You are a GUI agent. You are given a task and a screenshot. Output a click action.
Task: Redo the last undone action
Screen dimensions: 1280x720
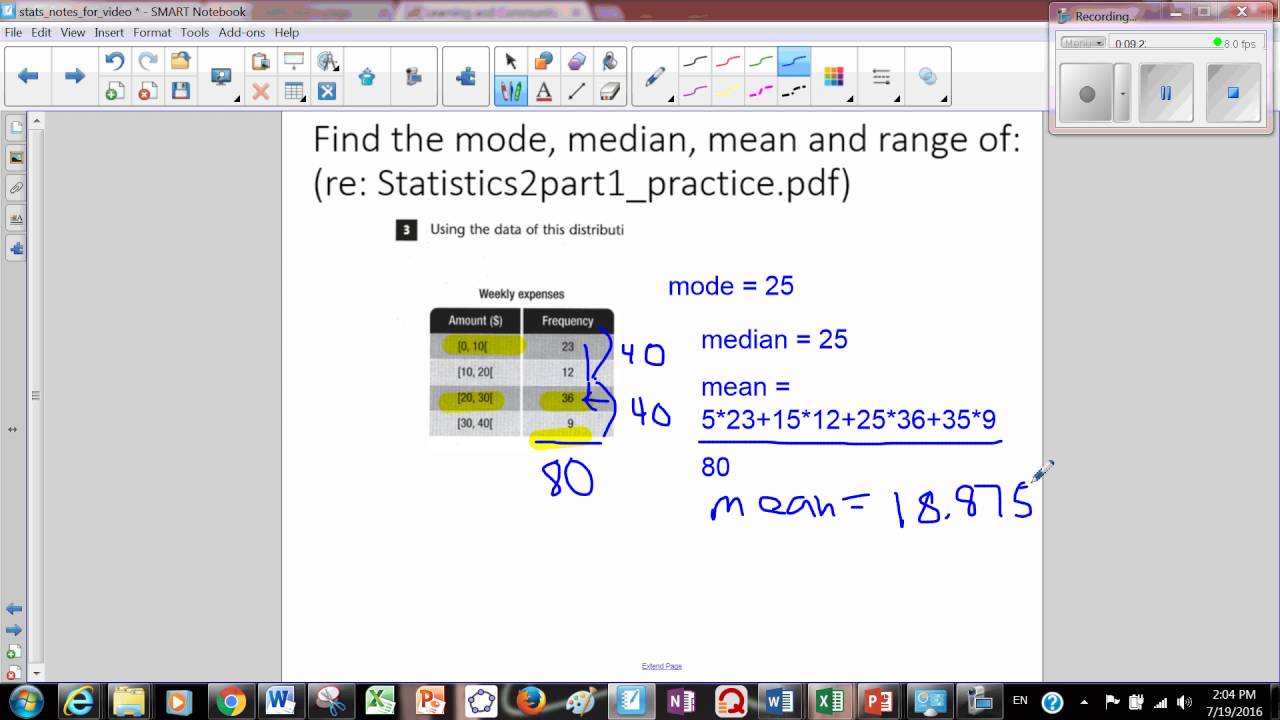point(148,62)
